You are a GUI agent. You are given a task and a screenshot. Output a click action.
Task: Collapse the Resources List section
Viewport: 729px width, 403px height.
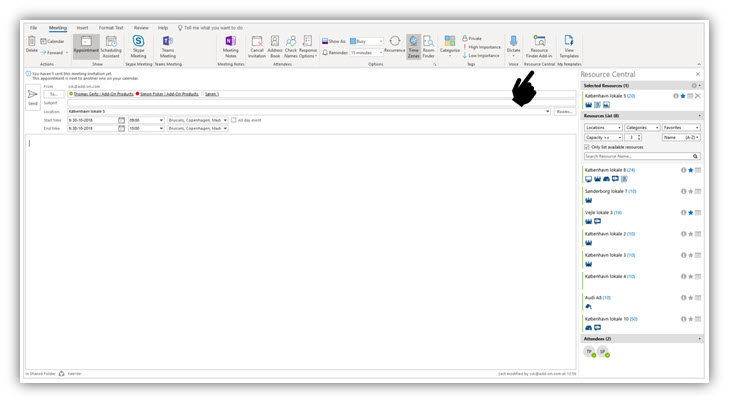[x=699, y=116]
